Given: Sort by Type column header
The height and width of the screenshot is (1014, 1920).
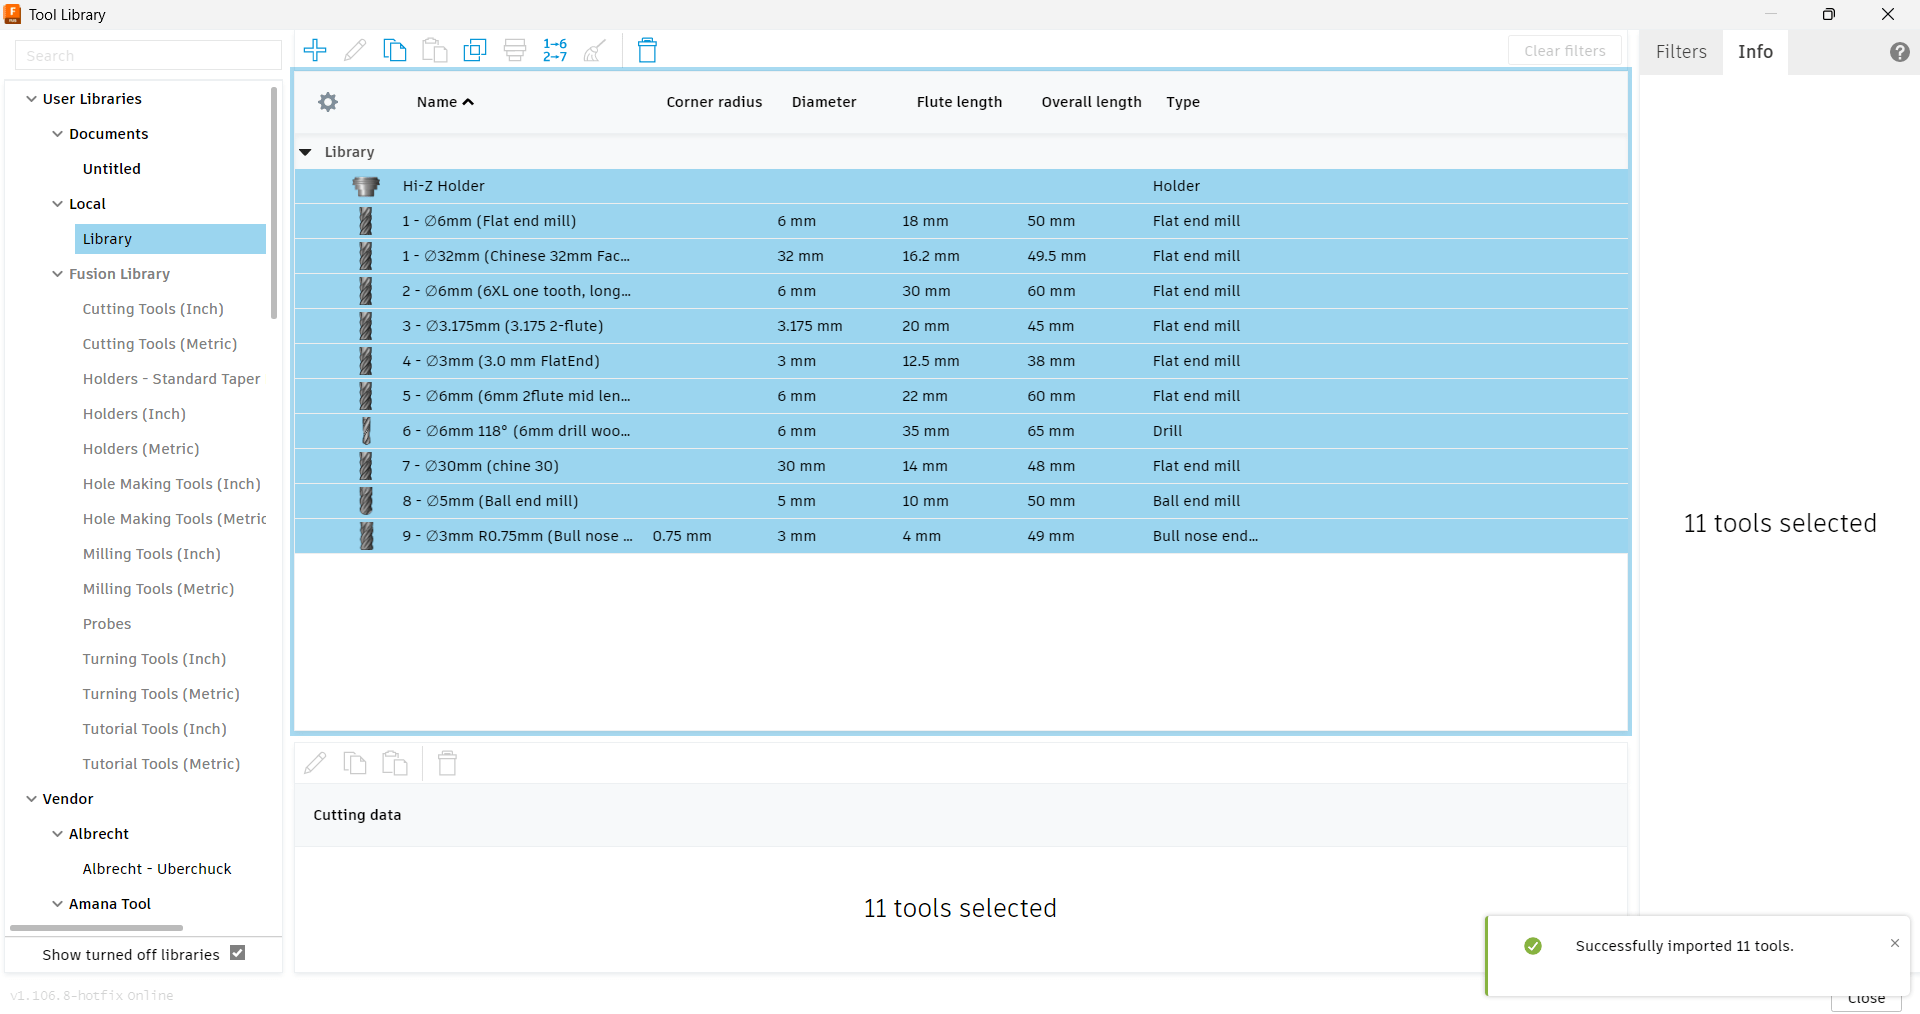Looking at the screenshot, I should 1183,102.
